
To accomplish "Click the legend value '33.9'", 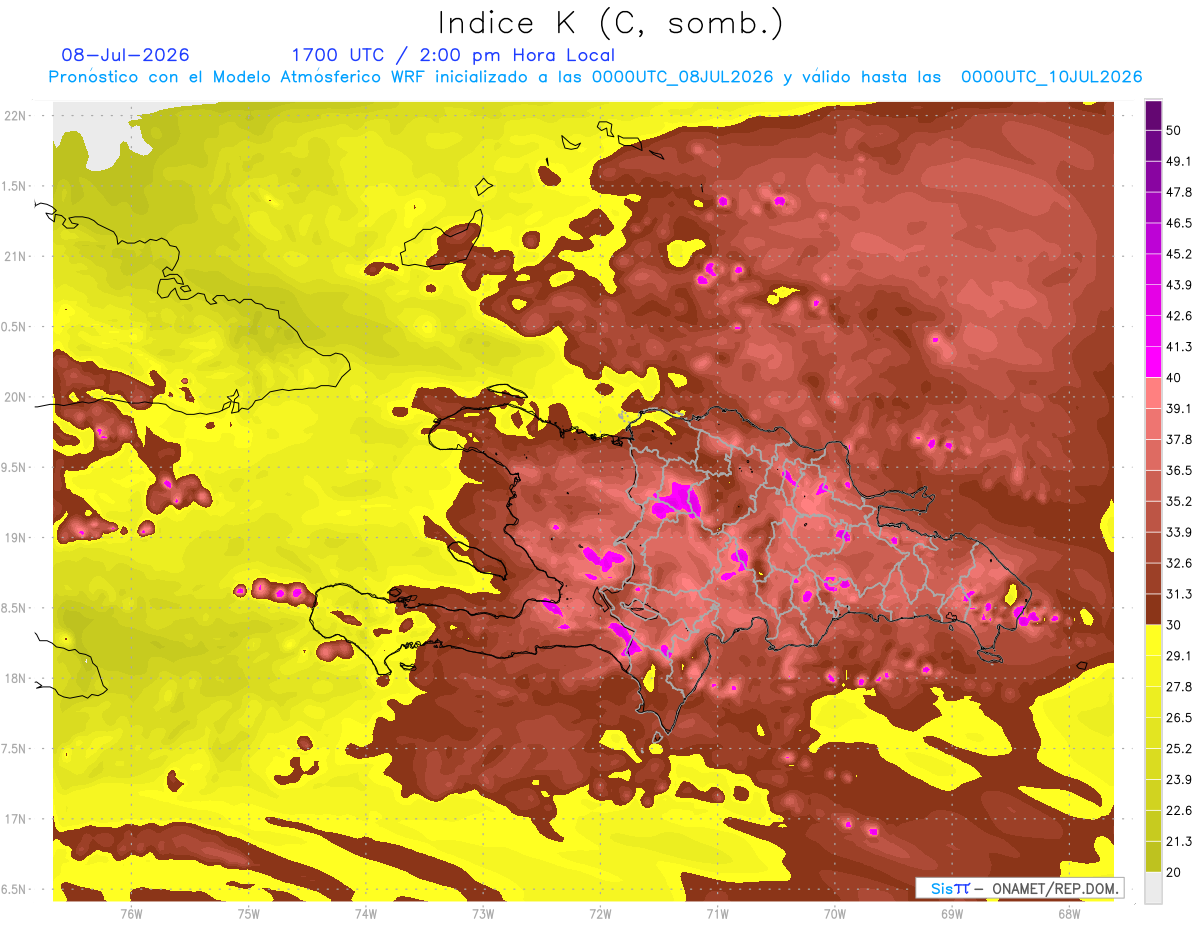I will 1178,532.
